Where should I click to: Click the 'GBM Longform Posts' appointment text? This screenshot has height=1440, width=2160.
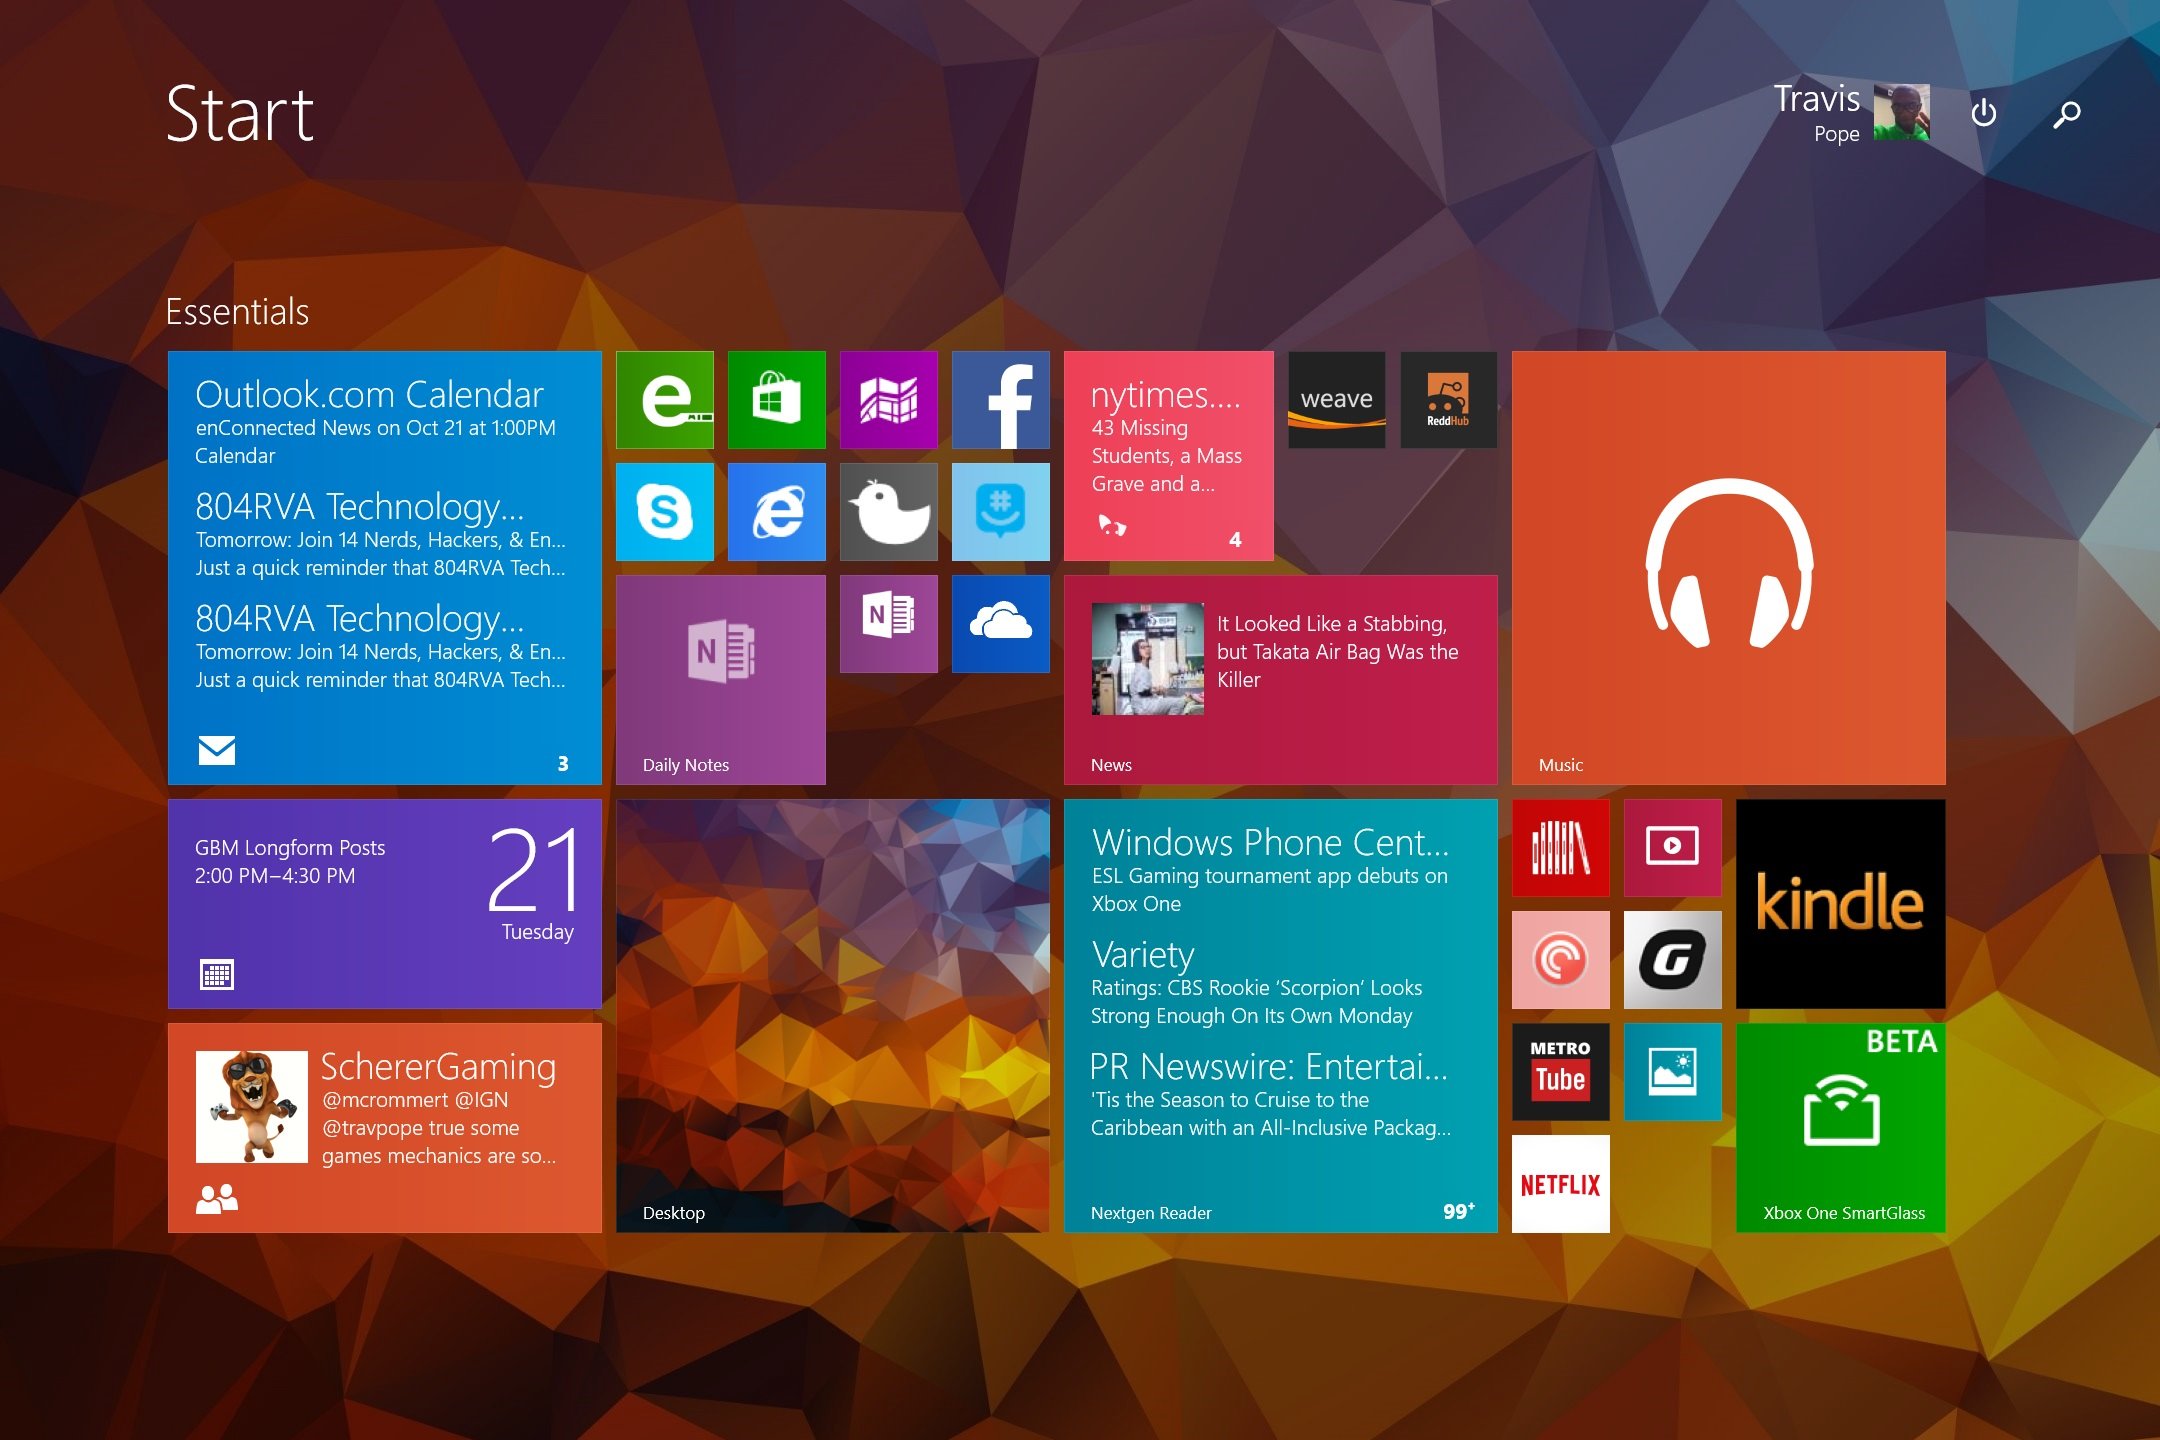pyautogui.click(x=290, y=848)
